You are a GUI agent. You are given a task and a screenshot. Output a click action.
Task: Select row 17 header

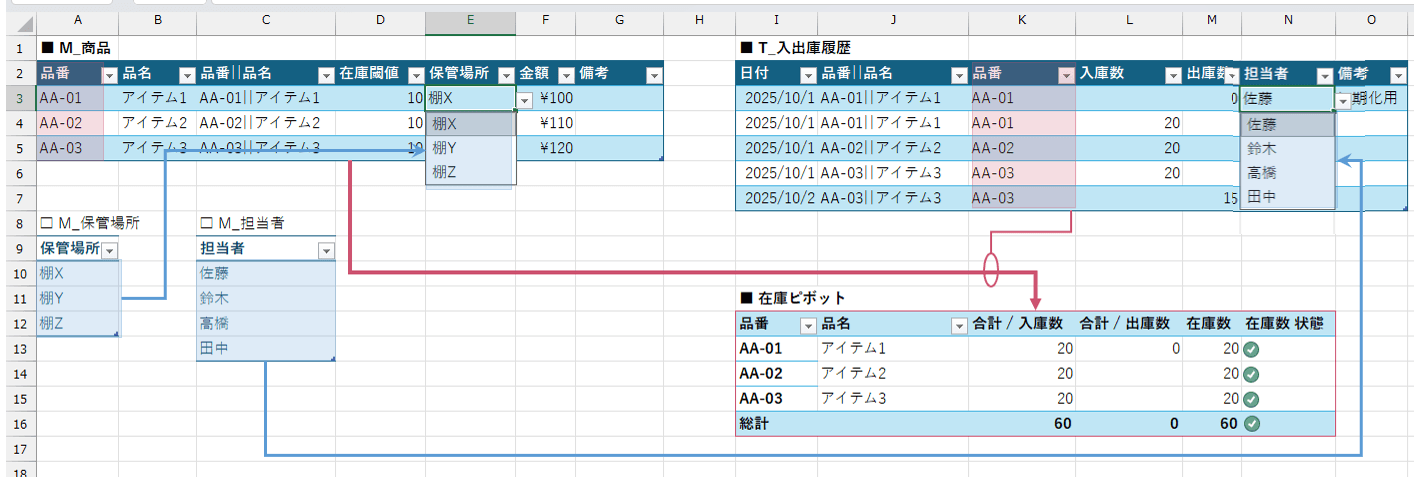click(x=19, y=449)
